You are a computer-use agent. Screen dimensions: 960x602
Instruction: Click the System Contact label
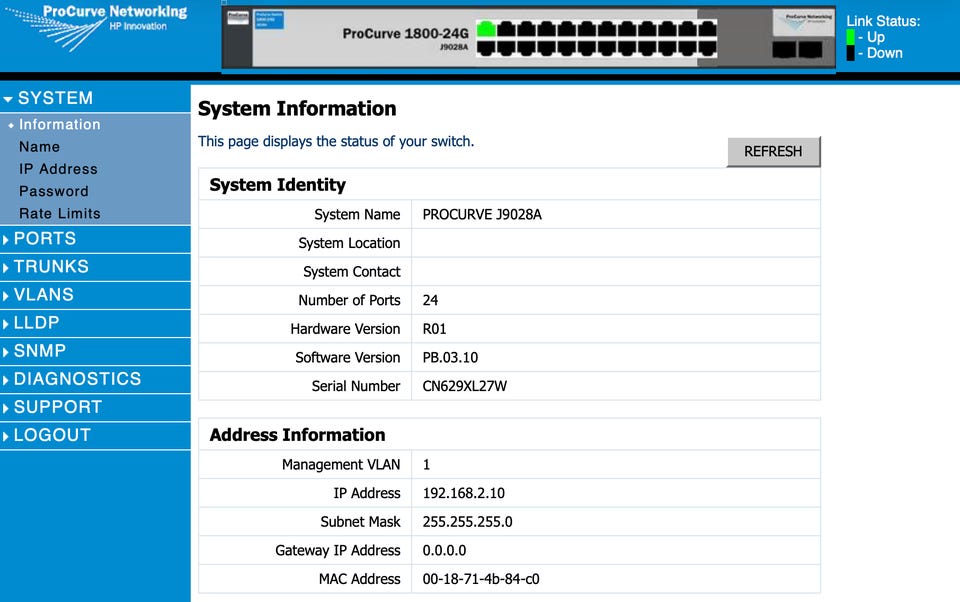351,271
